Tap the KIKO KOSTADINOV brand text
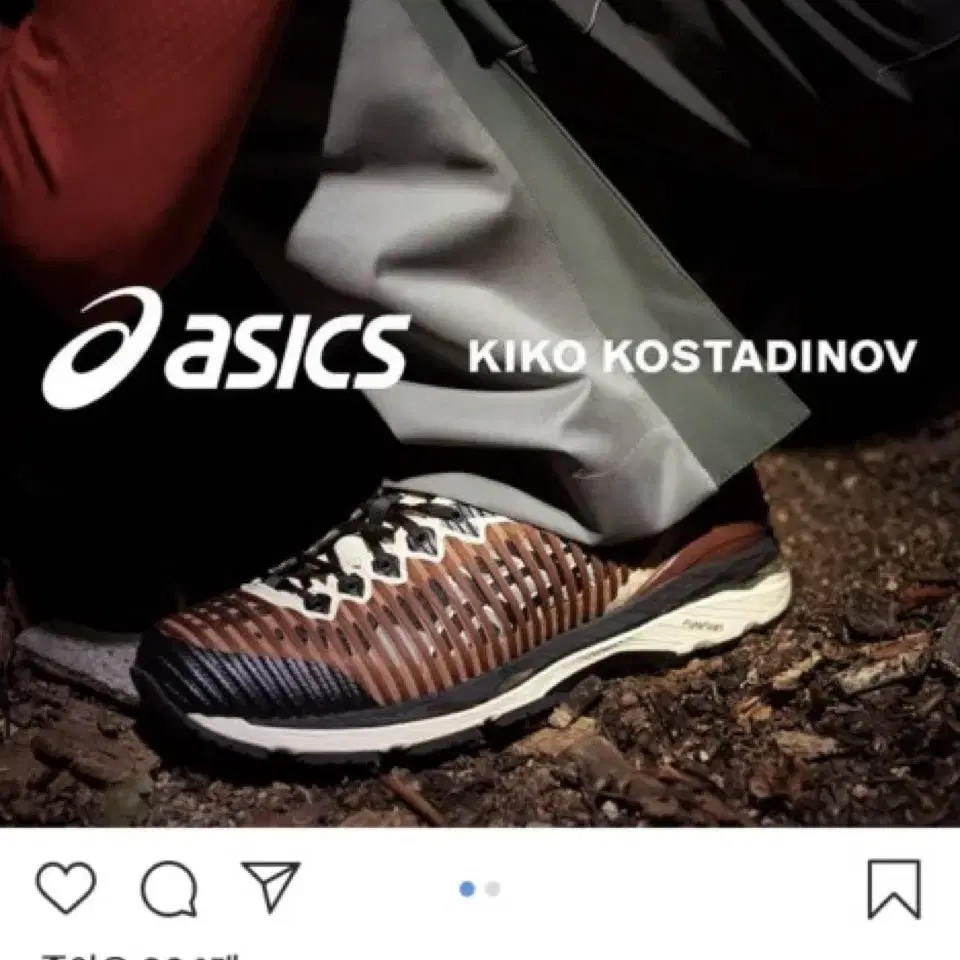Image resolution: width=960 pixels, height=960 pixels. pyautogui.click(x=692, y=356)
